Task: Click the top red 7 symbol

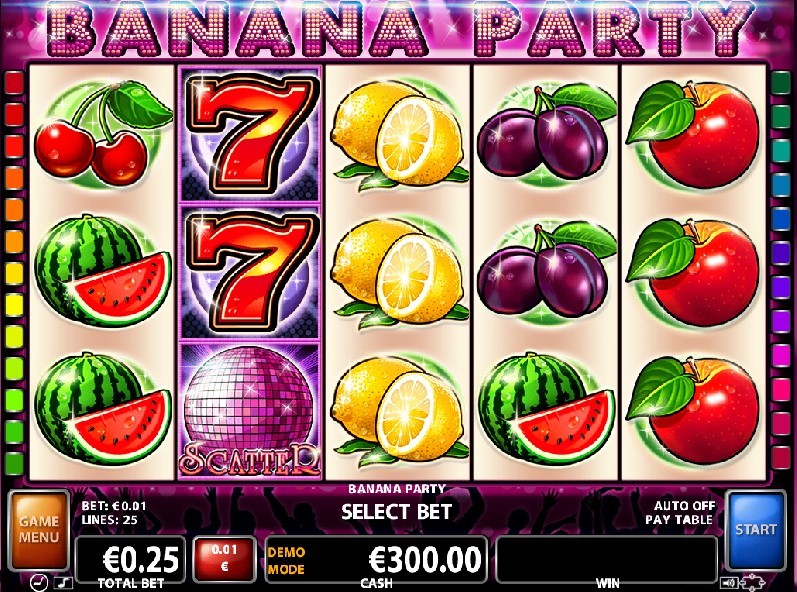Action: click(250, 134)
